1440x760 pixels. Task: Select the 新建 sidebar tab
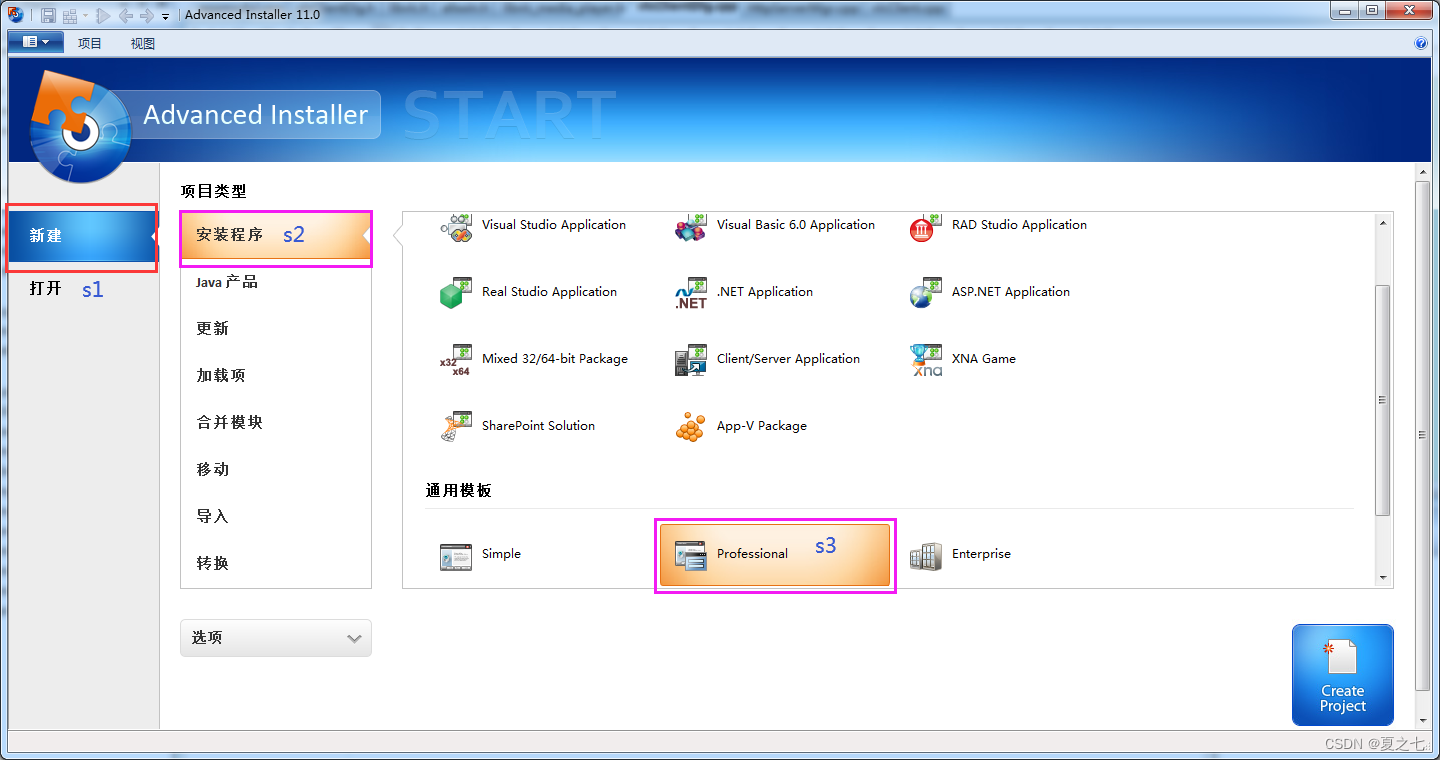coord(82,236)
